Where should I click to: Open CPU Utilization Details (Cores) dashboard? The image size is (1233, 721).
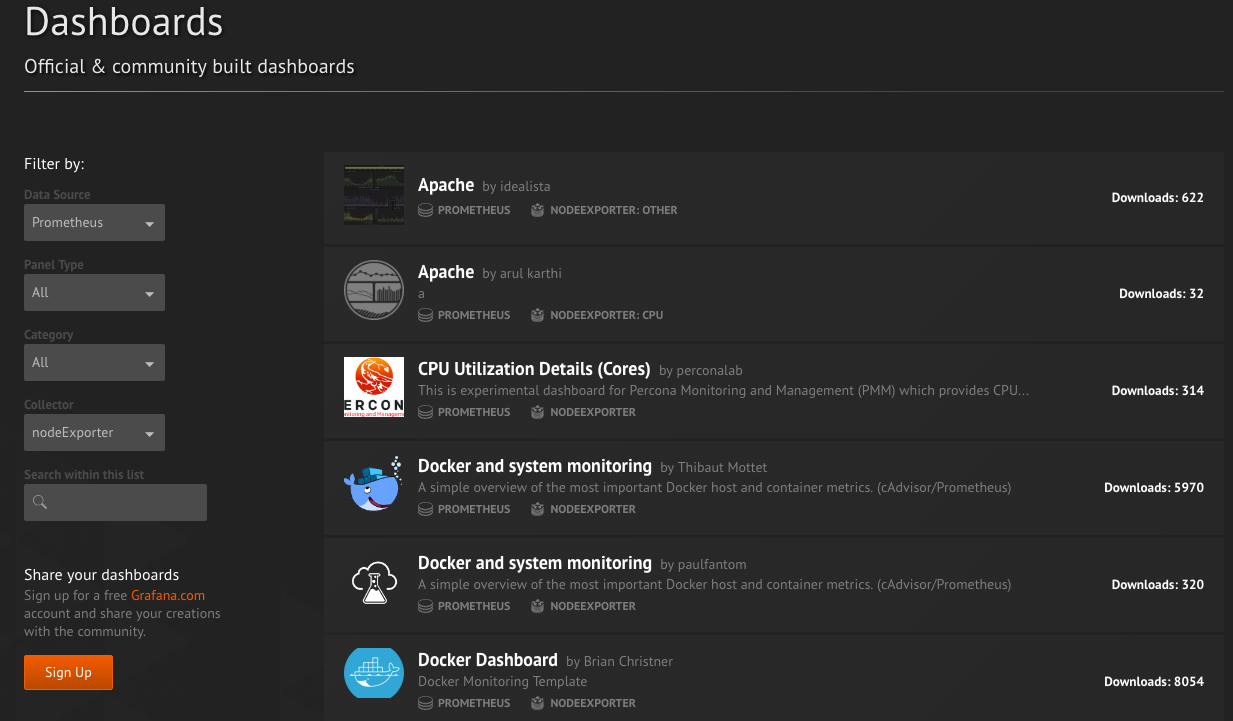[x=534, y=369]
